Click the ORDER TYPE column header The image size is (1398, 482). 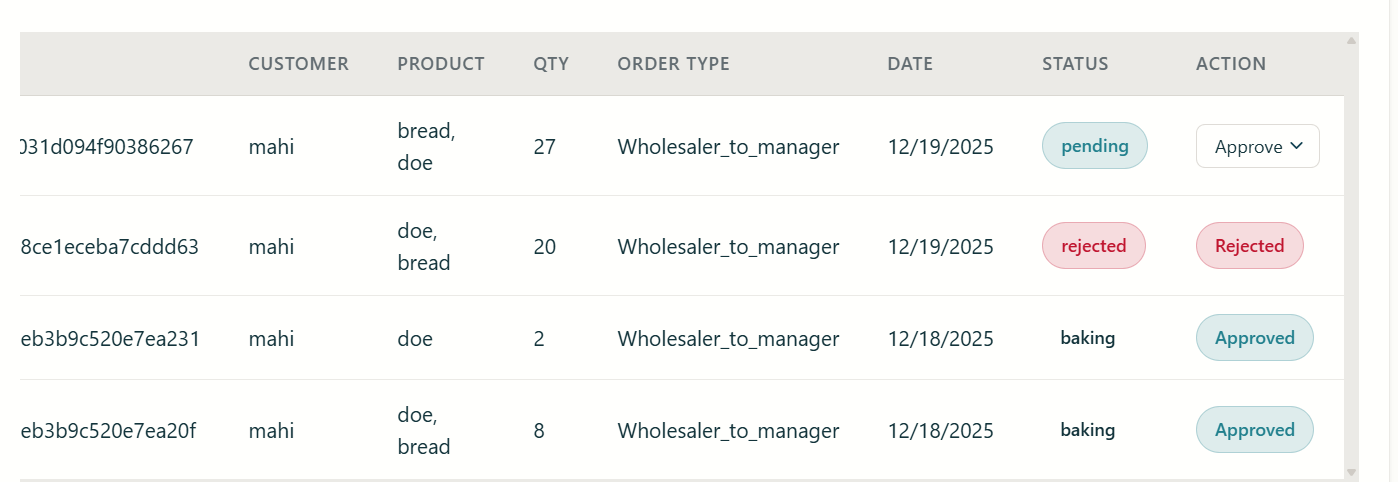[x=673, y=64]
